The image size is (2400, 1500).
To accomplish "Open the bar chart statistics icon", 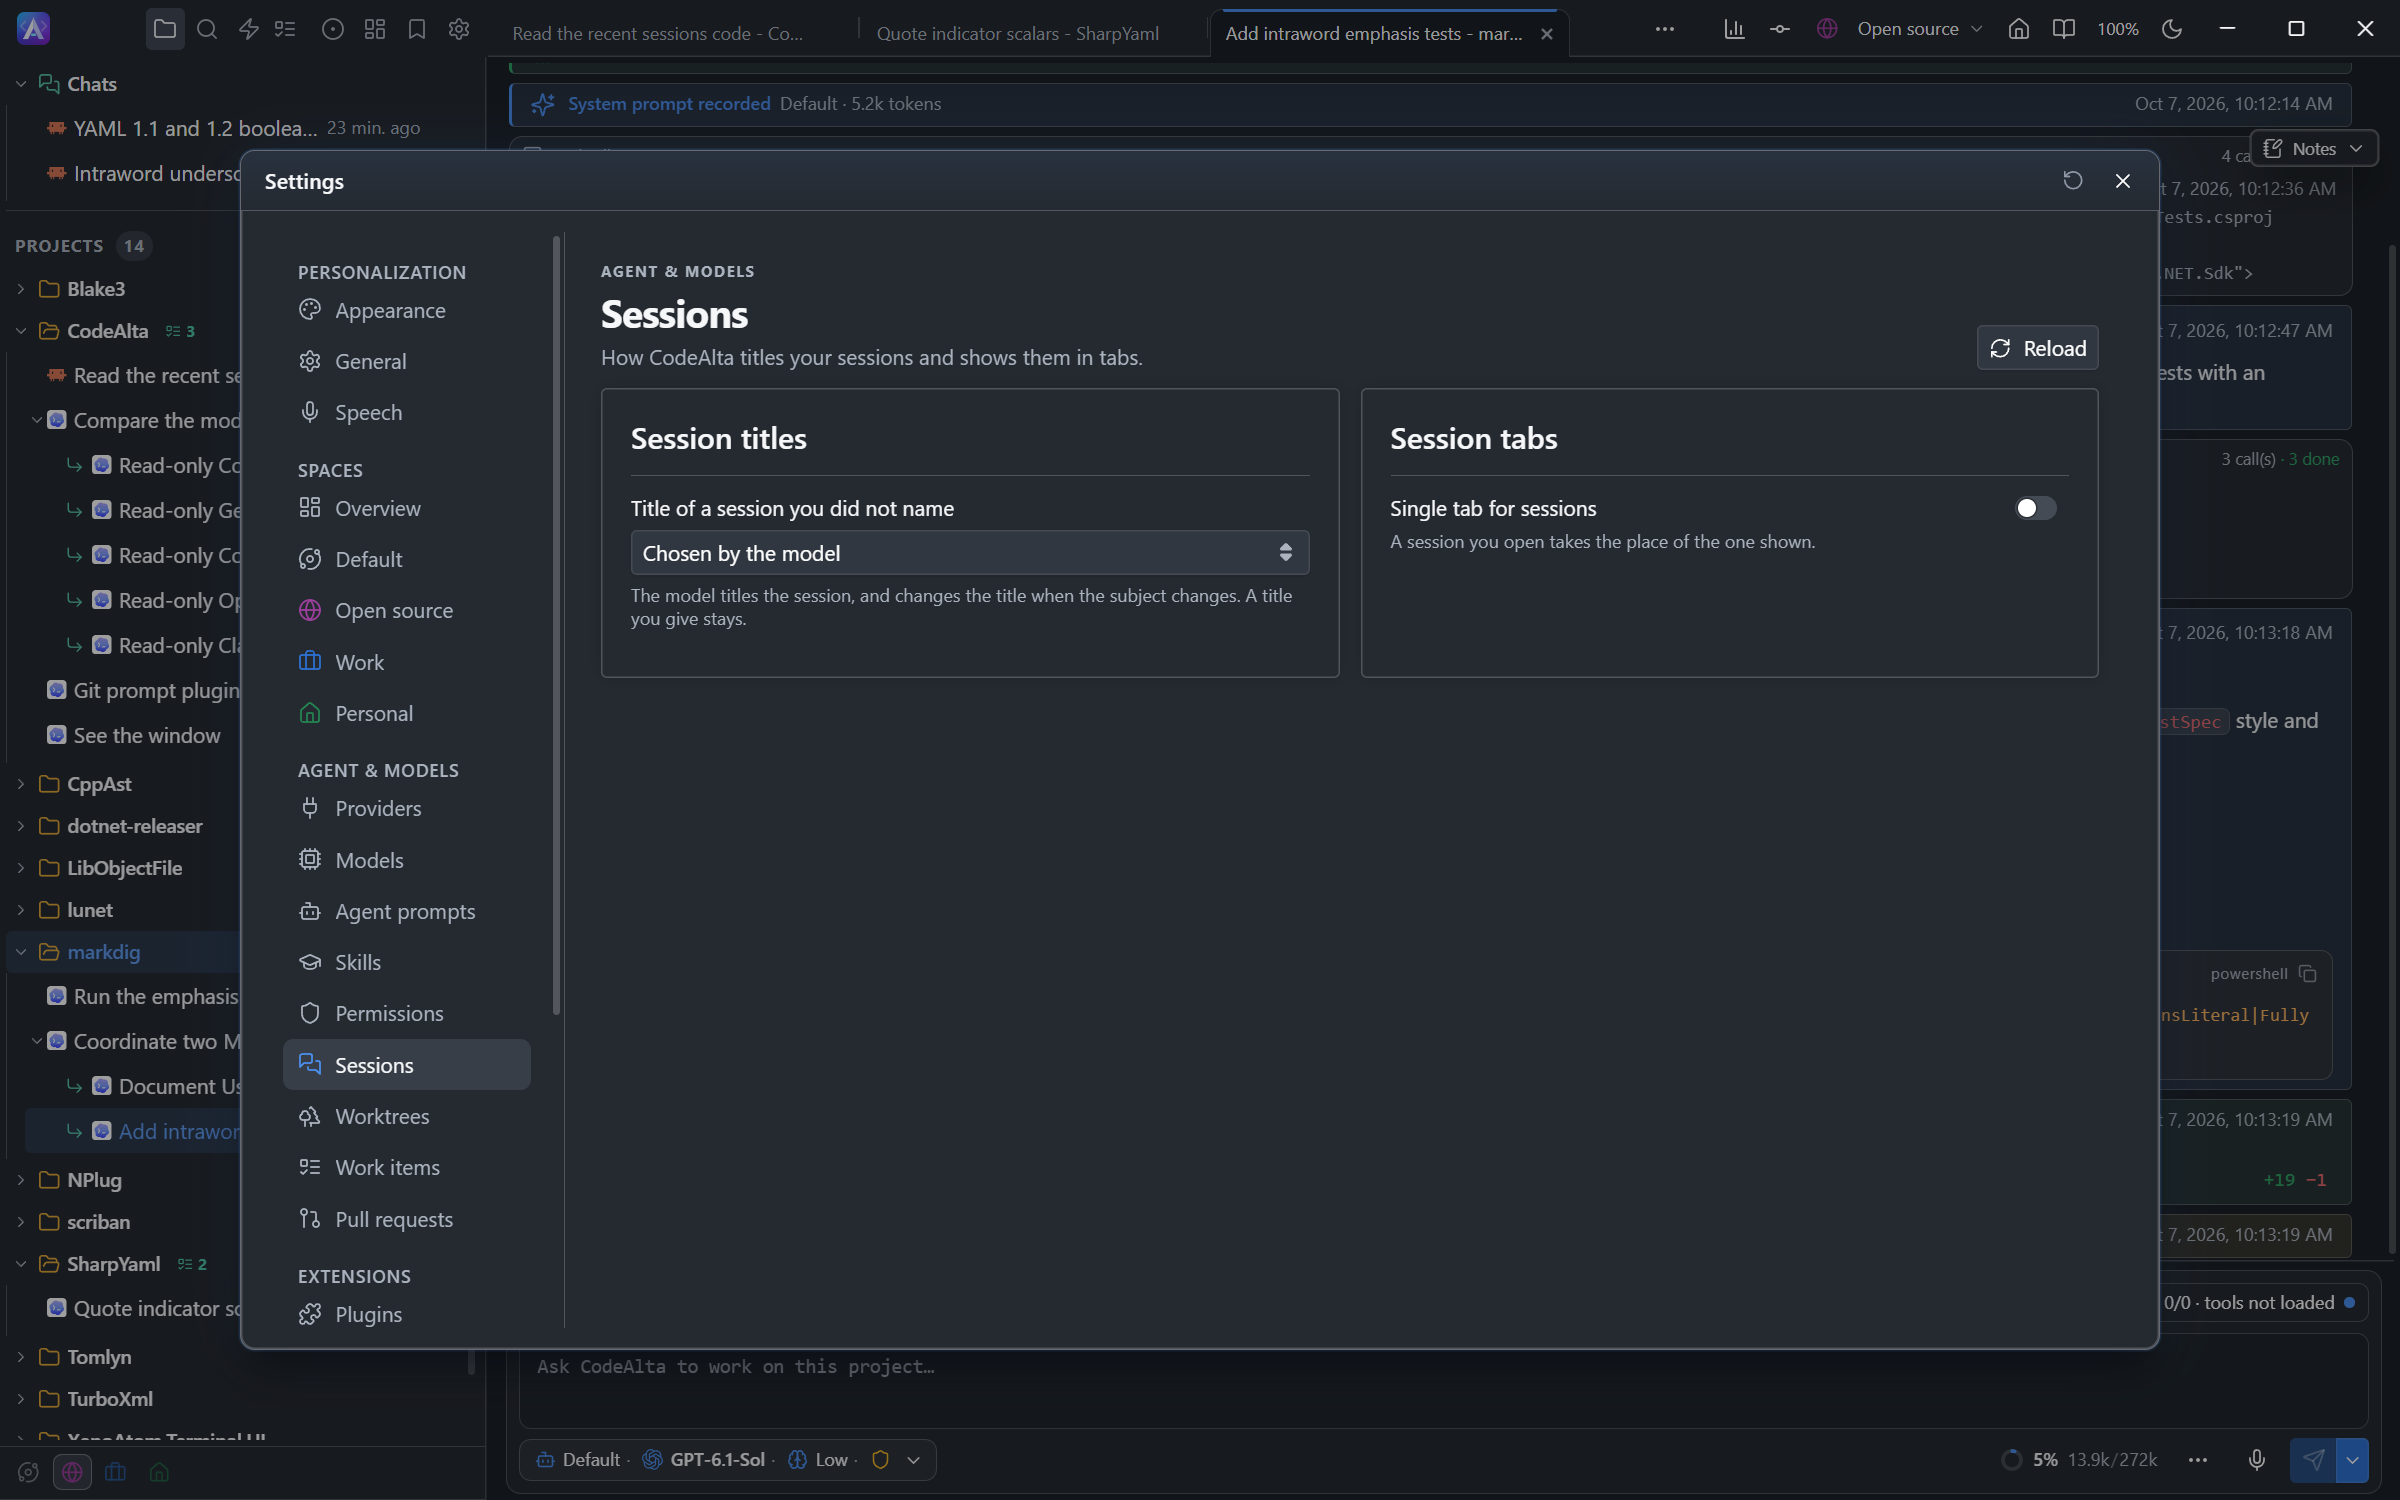I will pyautogui.click(x=1734, y=29).
